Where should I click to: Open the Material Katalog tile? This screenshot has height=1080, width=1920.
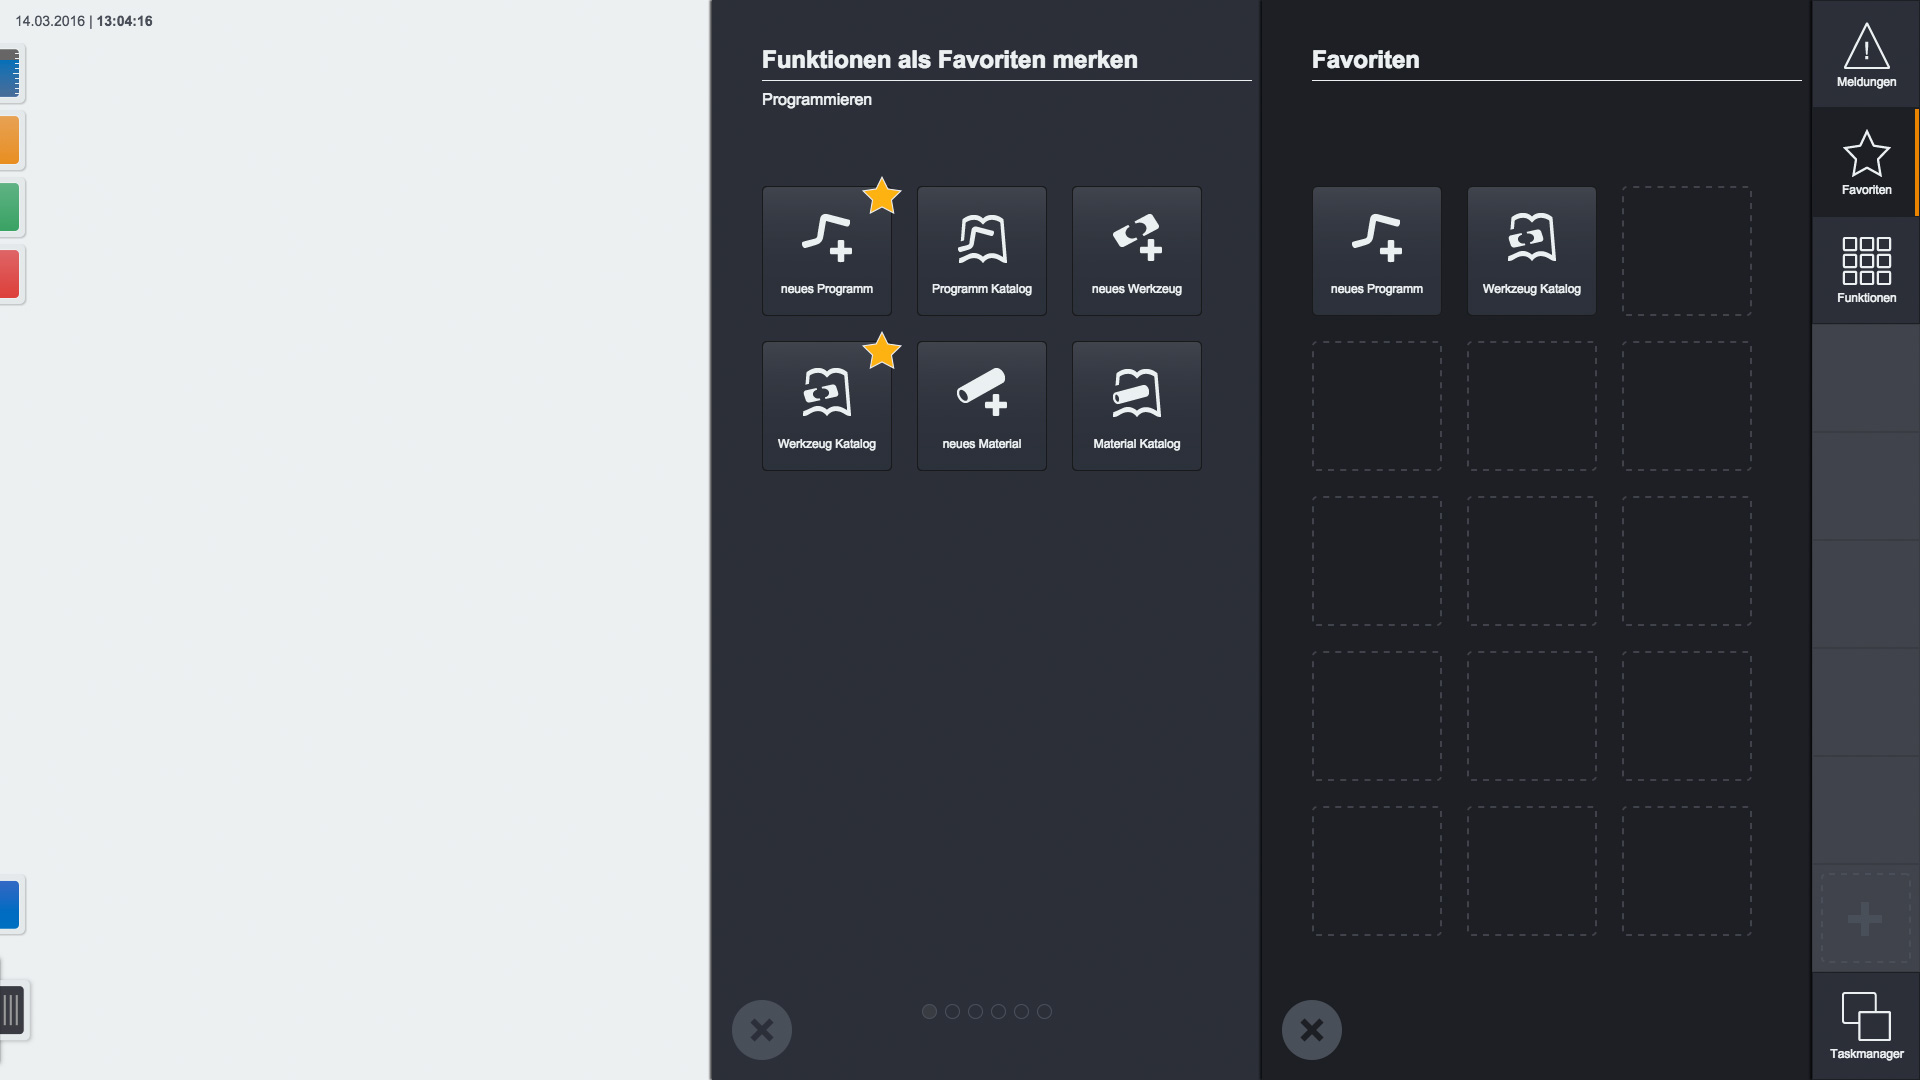pos(1136,406)
